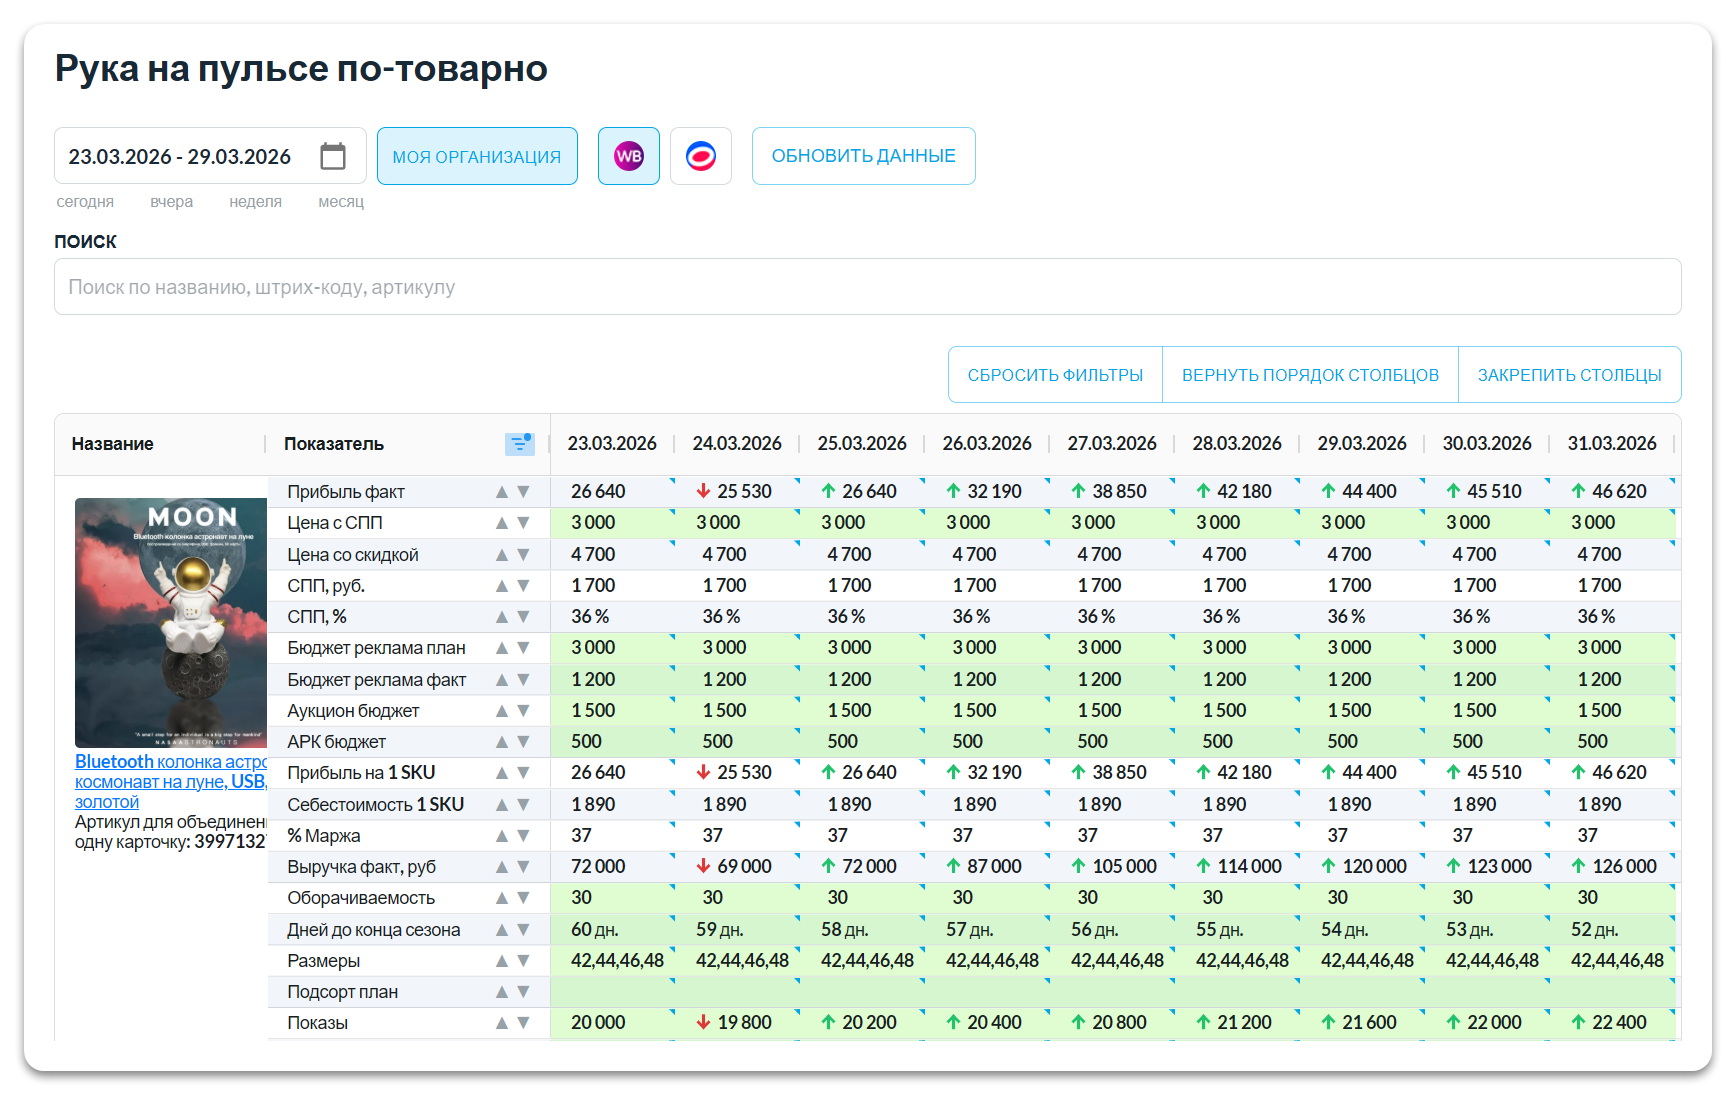1736x1095 pixels.
Task: Click СБРОСИТЬ ФИЛЬТРЫ button
Action: coord(1055,375)
